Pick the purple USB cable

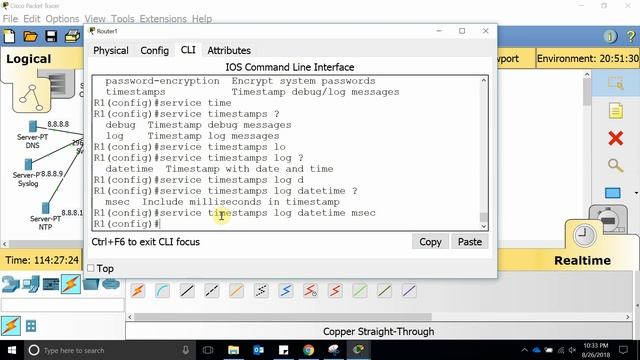pos(409,291)
